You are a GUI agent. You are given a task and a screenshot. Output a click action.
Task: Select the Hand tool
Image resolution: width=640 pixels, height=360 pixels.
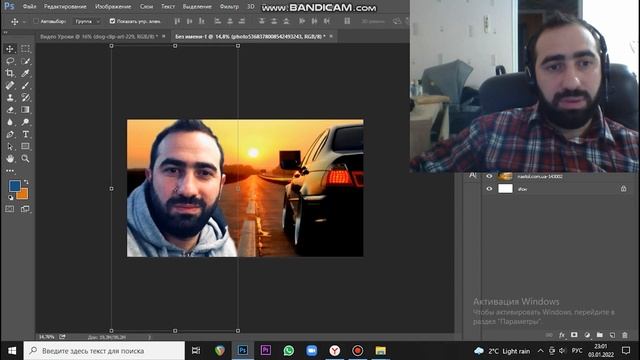pyautogui.click(x=10, y=158)
